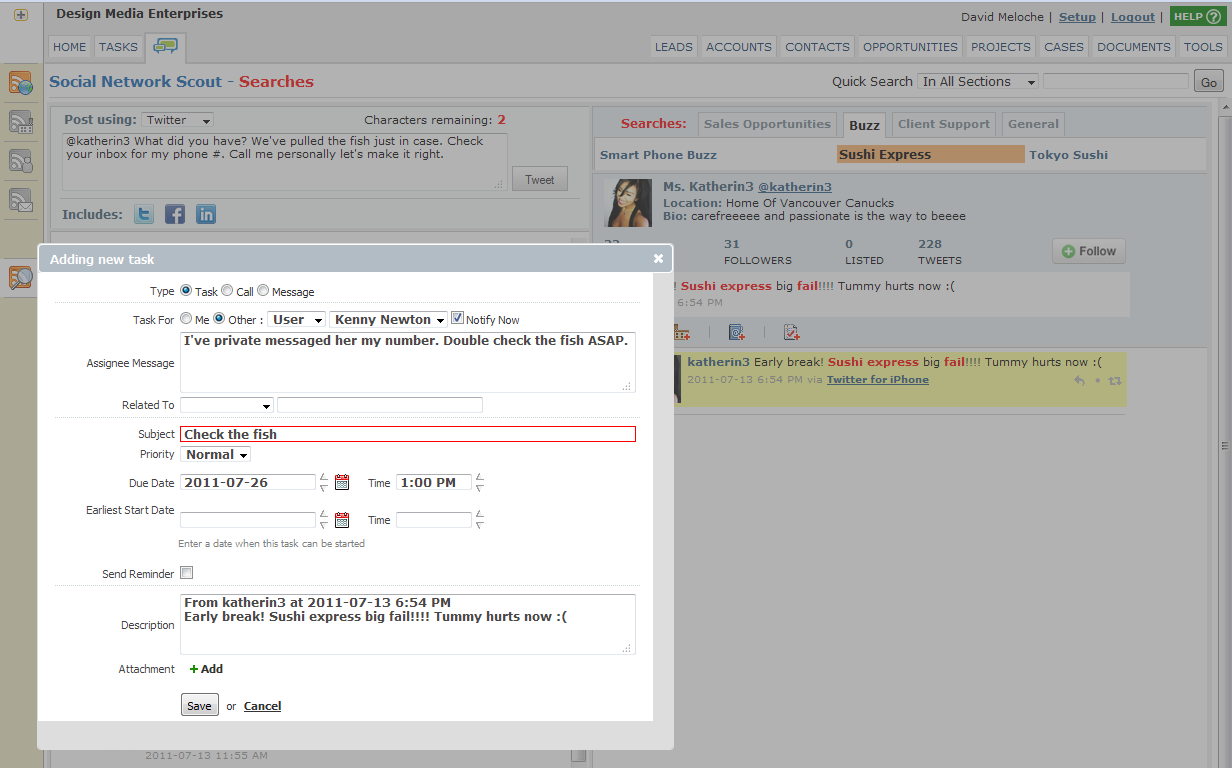
Task: Click the building-with-plus icon under the tweet
Action: [682, 332]
